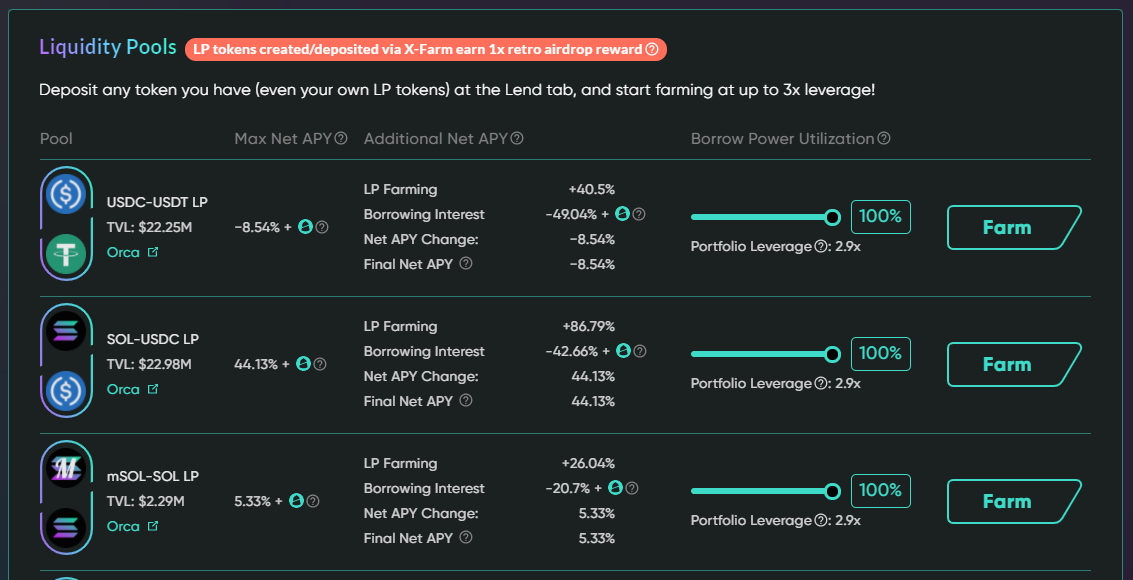The image size is (1133, 580).
Task: Click help icon by SOL-USDC Max Net APY
Action: pyautogui.click(x=320, y=365)
